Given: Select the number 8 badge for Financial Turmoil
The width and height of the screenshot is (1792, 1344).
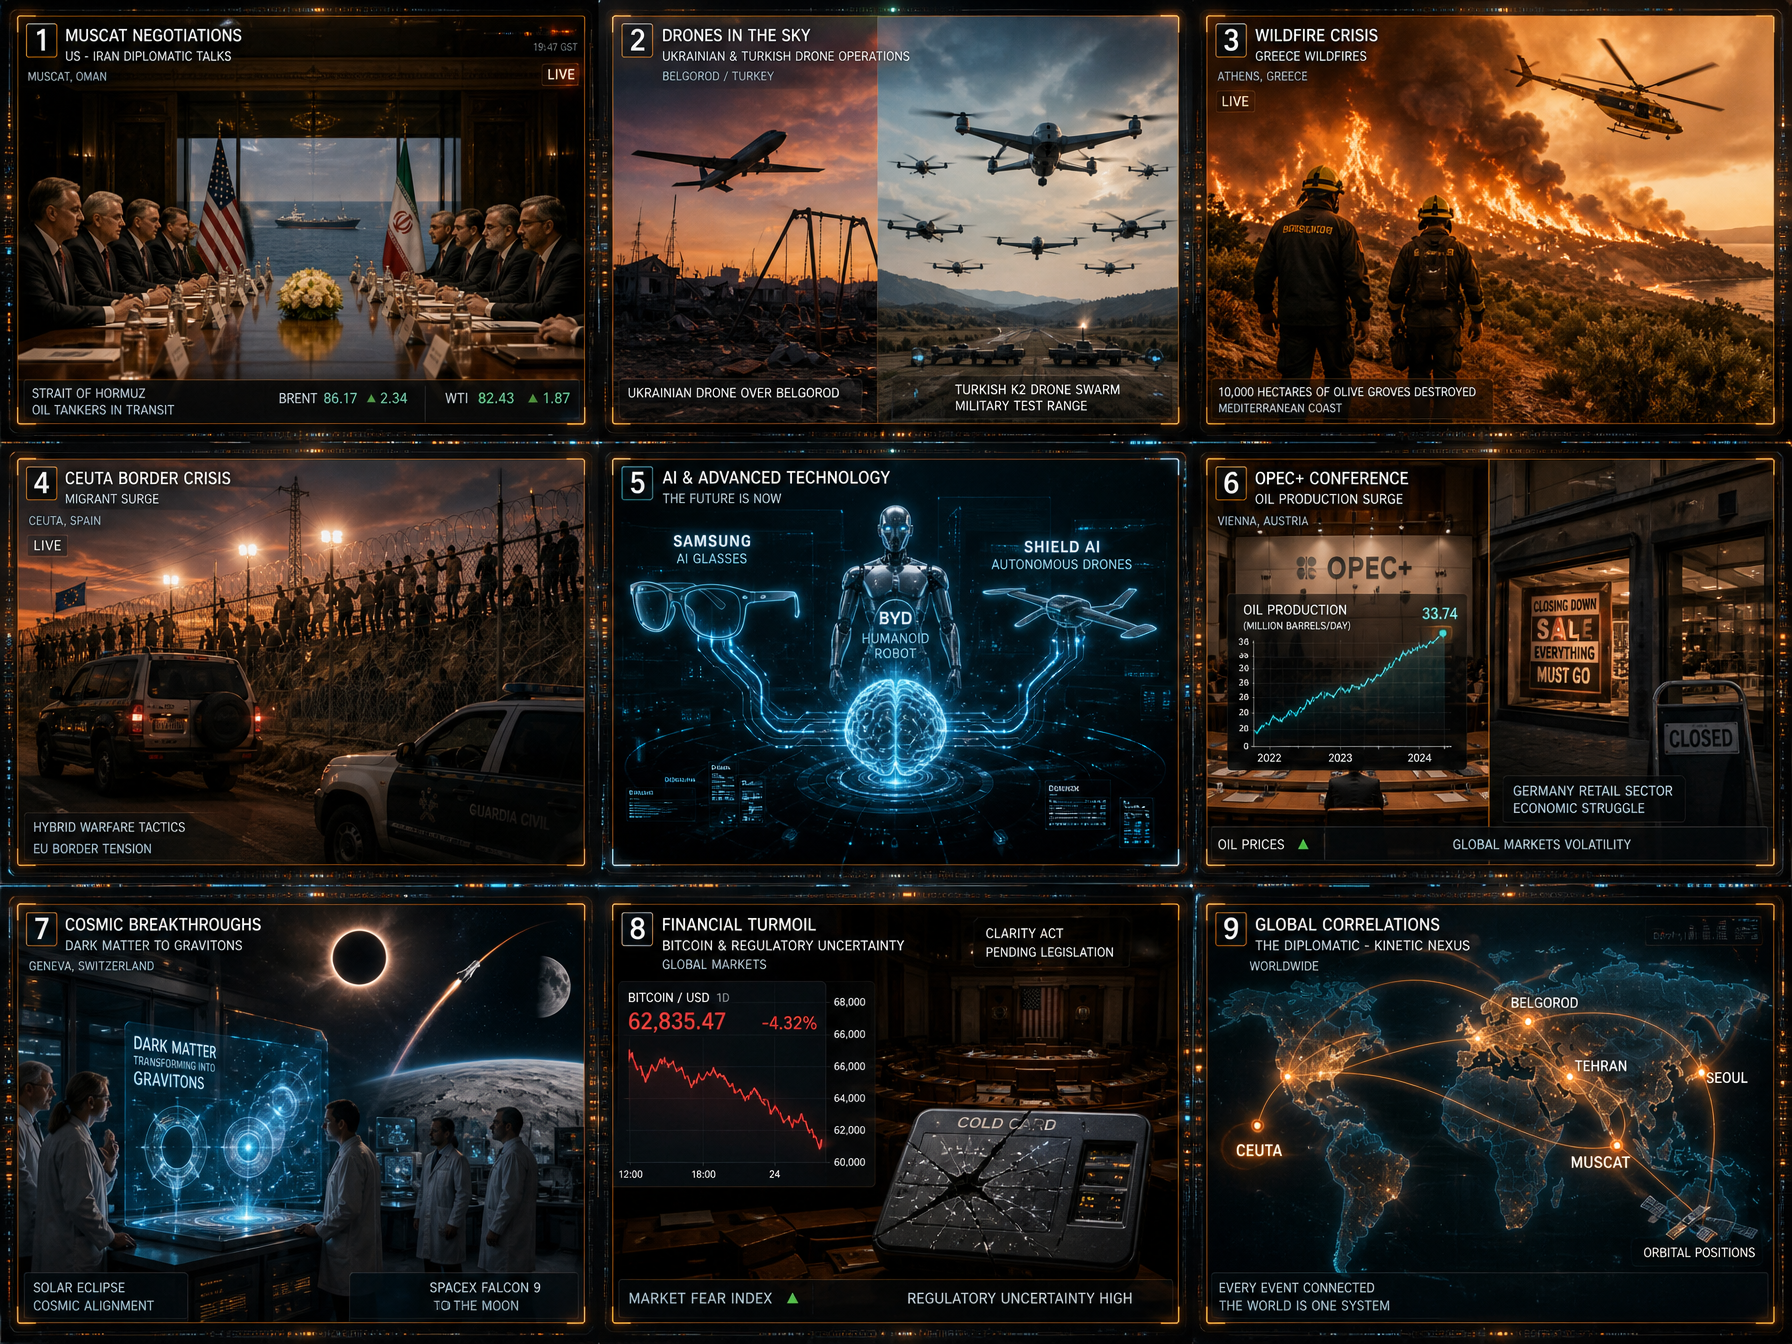Looking at the screenshot, I should click(x=637, y=929).
